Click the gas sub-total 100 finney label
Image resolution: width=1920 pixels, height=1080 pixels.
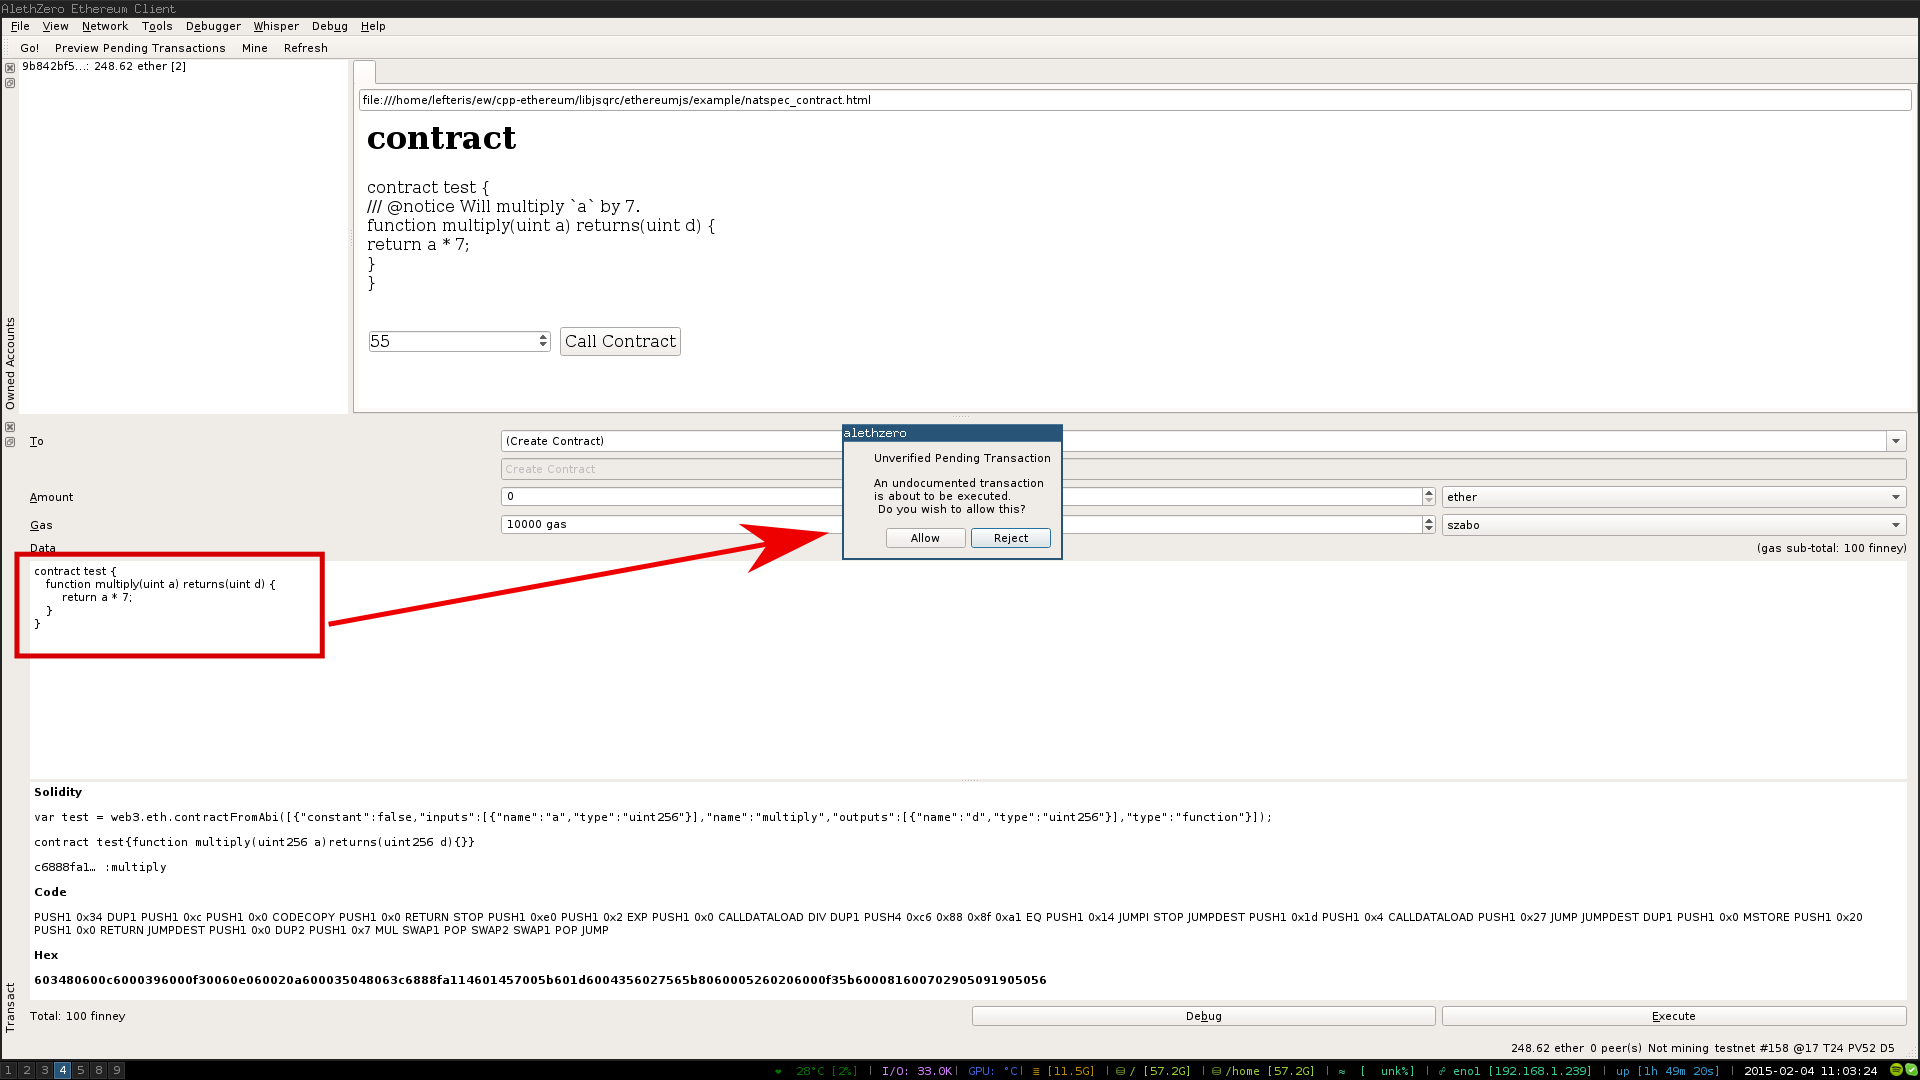coord(1831,548)
